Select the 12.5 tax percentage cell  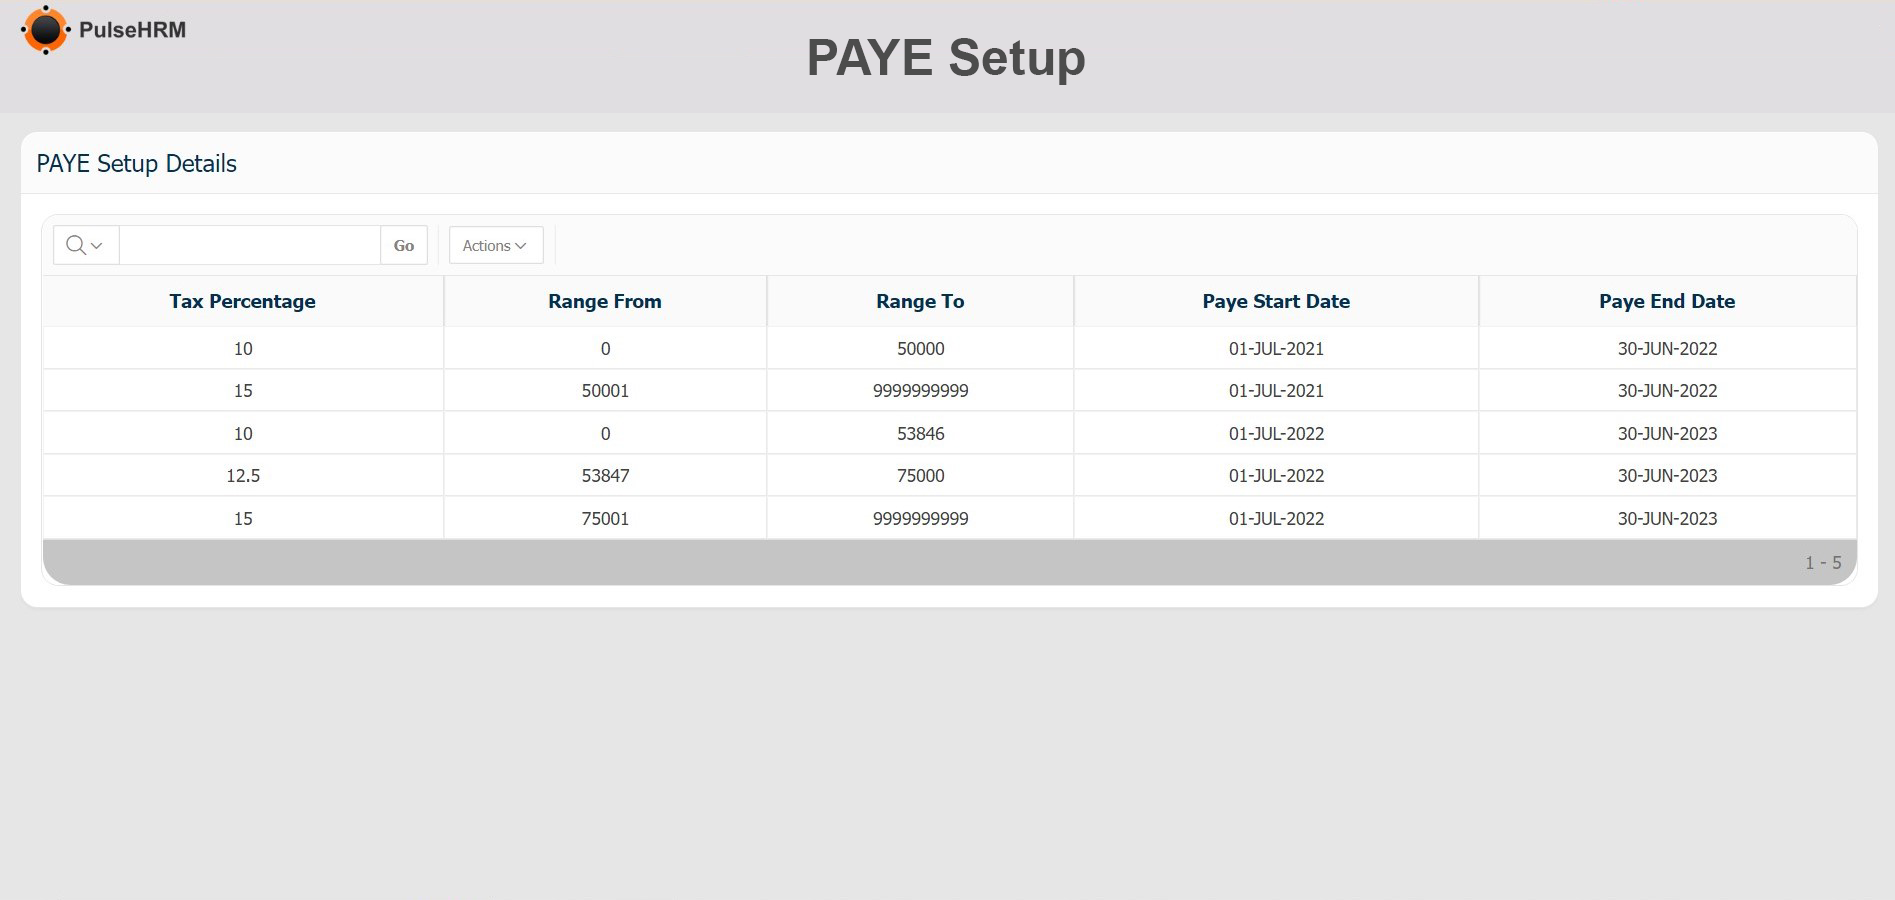(x=243, y=476)
